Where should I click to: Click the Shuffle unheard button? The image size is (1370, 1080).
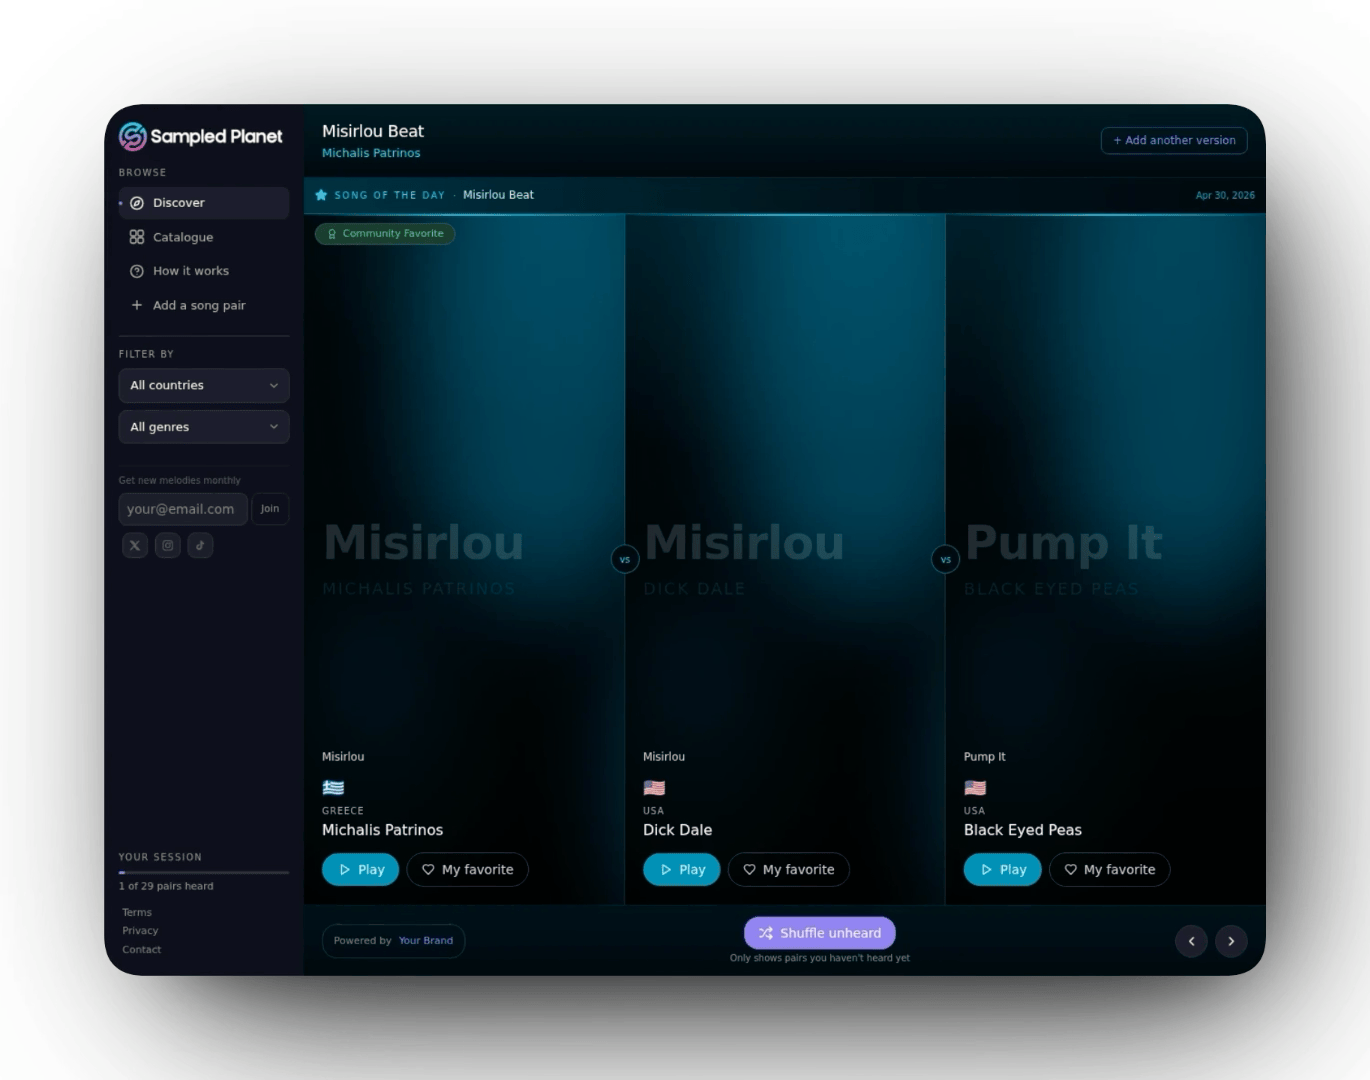click(820, 933)
